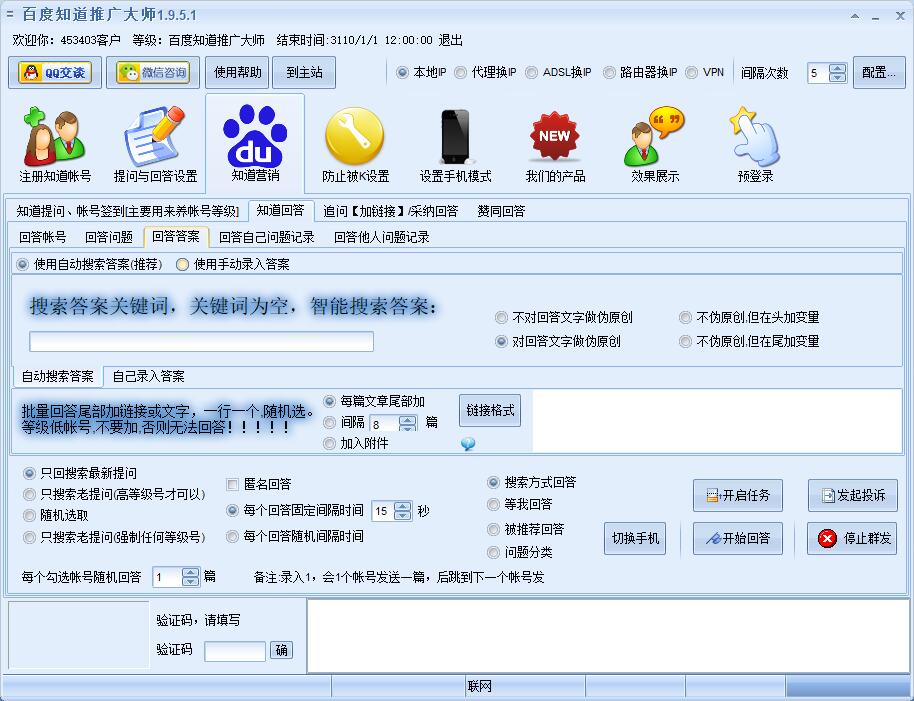This screenshot has width=914, height=701.
Task: Adjust the 每个回答固定间隔时间 seconds spinner
Action: [403, 506]
